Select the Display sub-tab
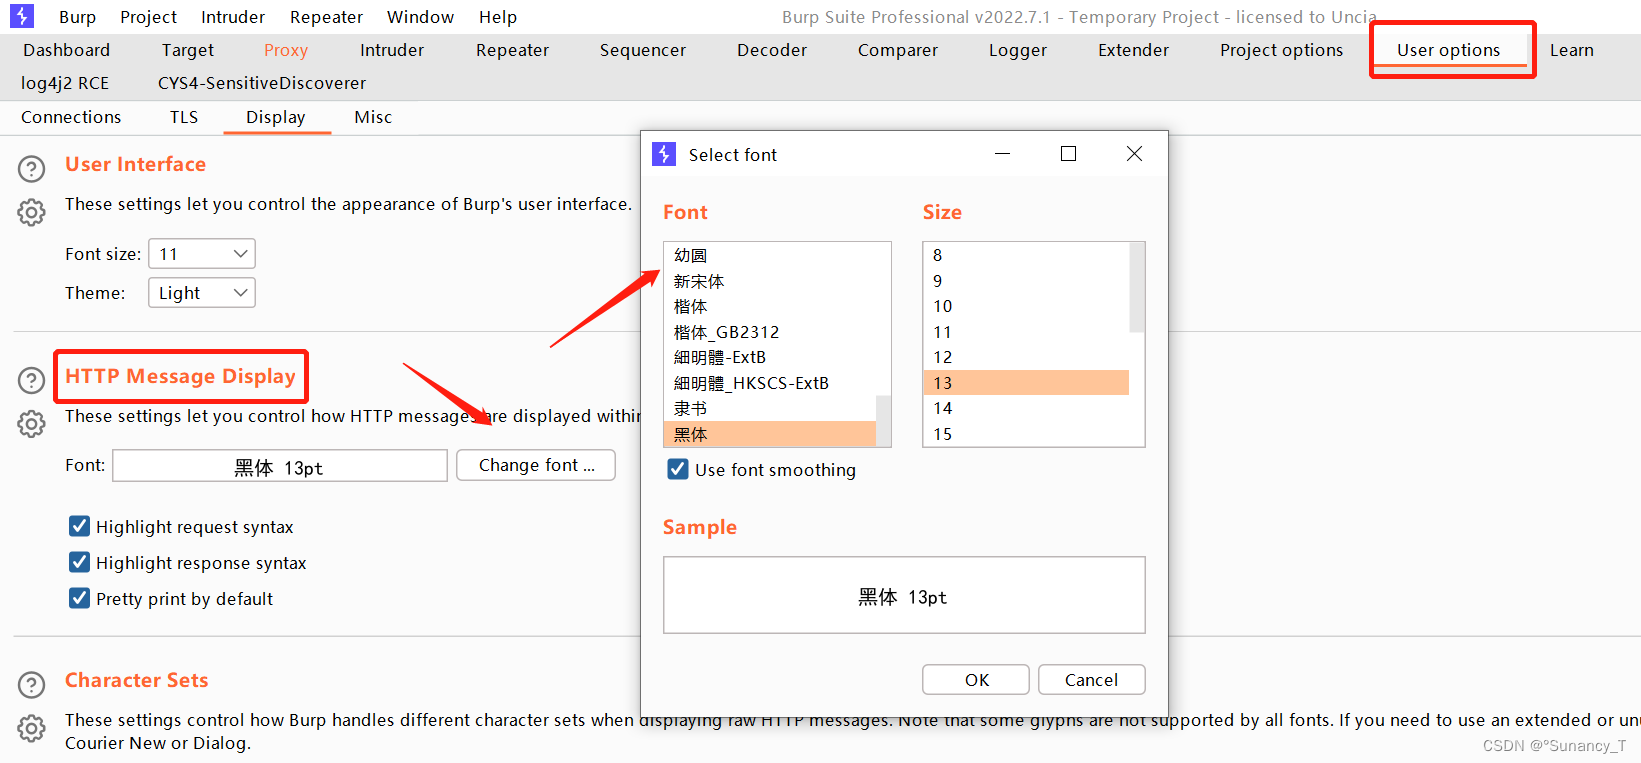This screenshot has height=763, width=1641. tap(276, 117)
